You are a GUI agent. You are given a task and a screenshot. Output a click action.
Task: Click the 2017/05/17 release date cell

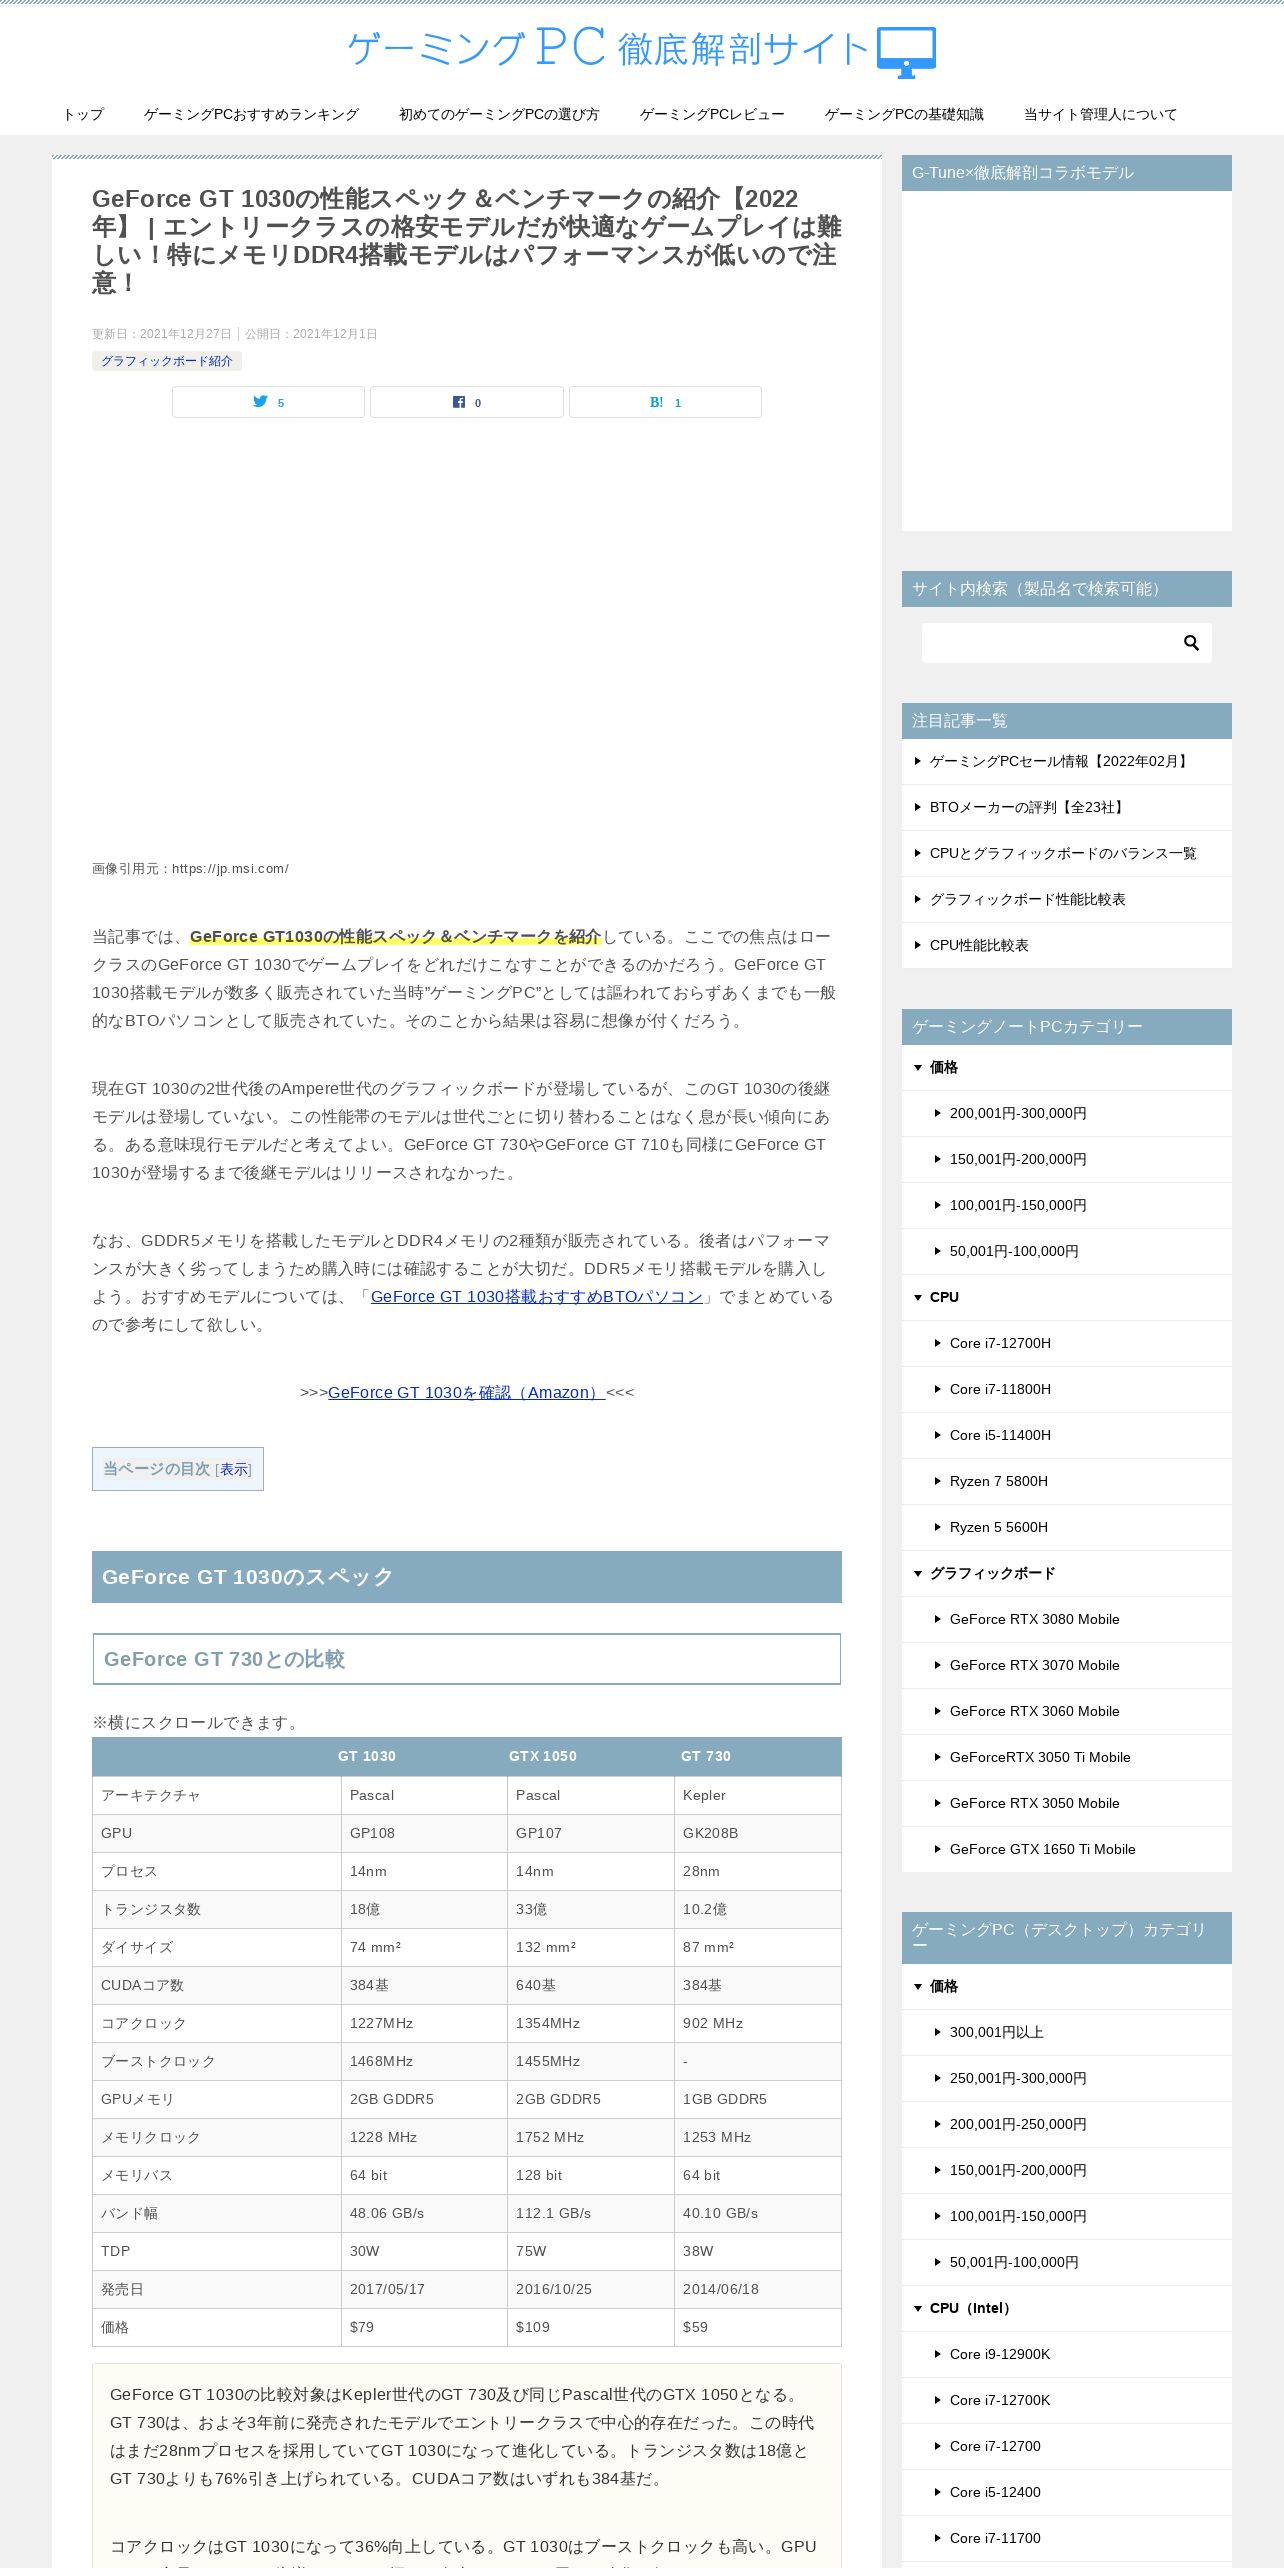click(424, 2289)
